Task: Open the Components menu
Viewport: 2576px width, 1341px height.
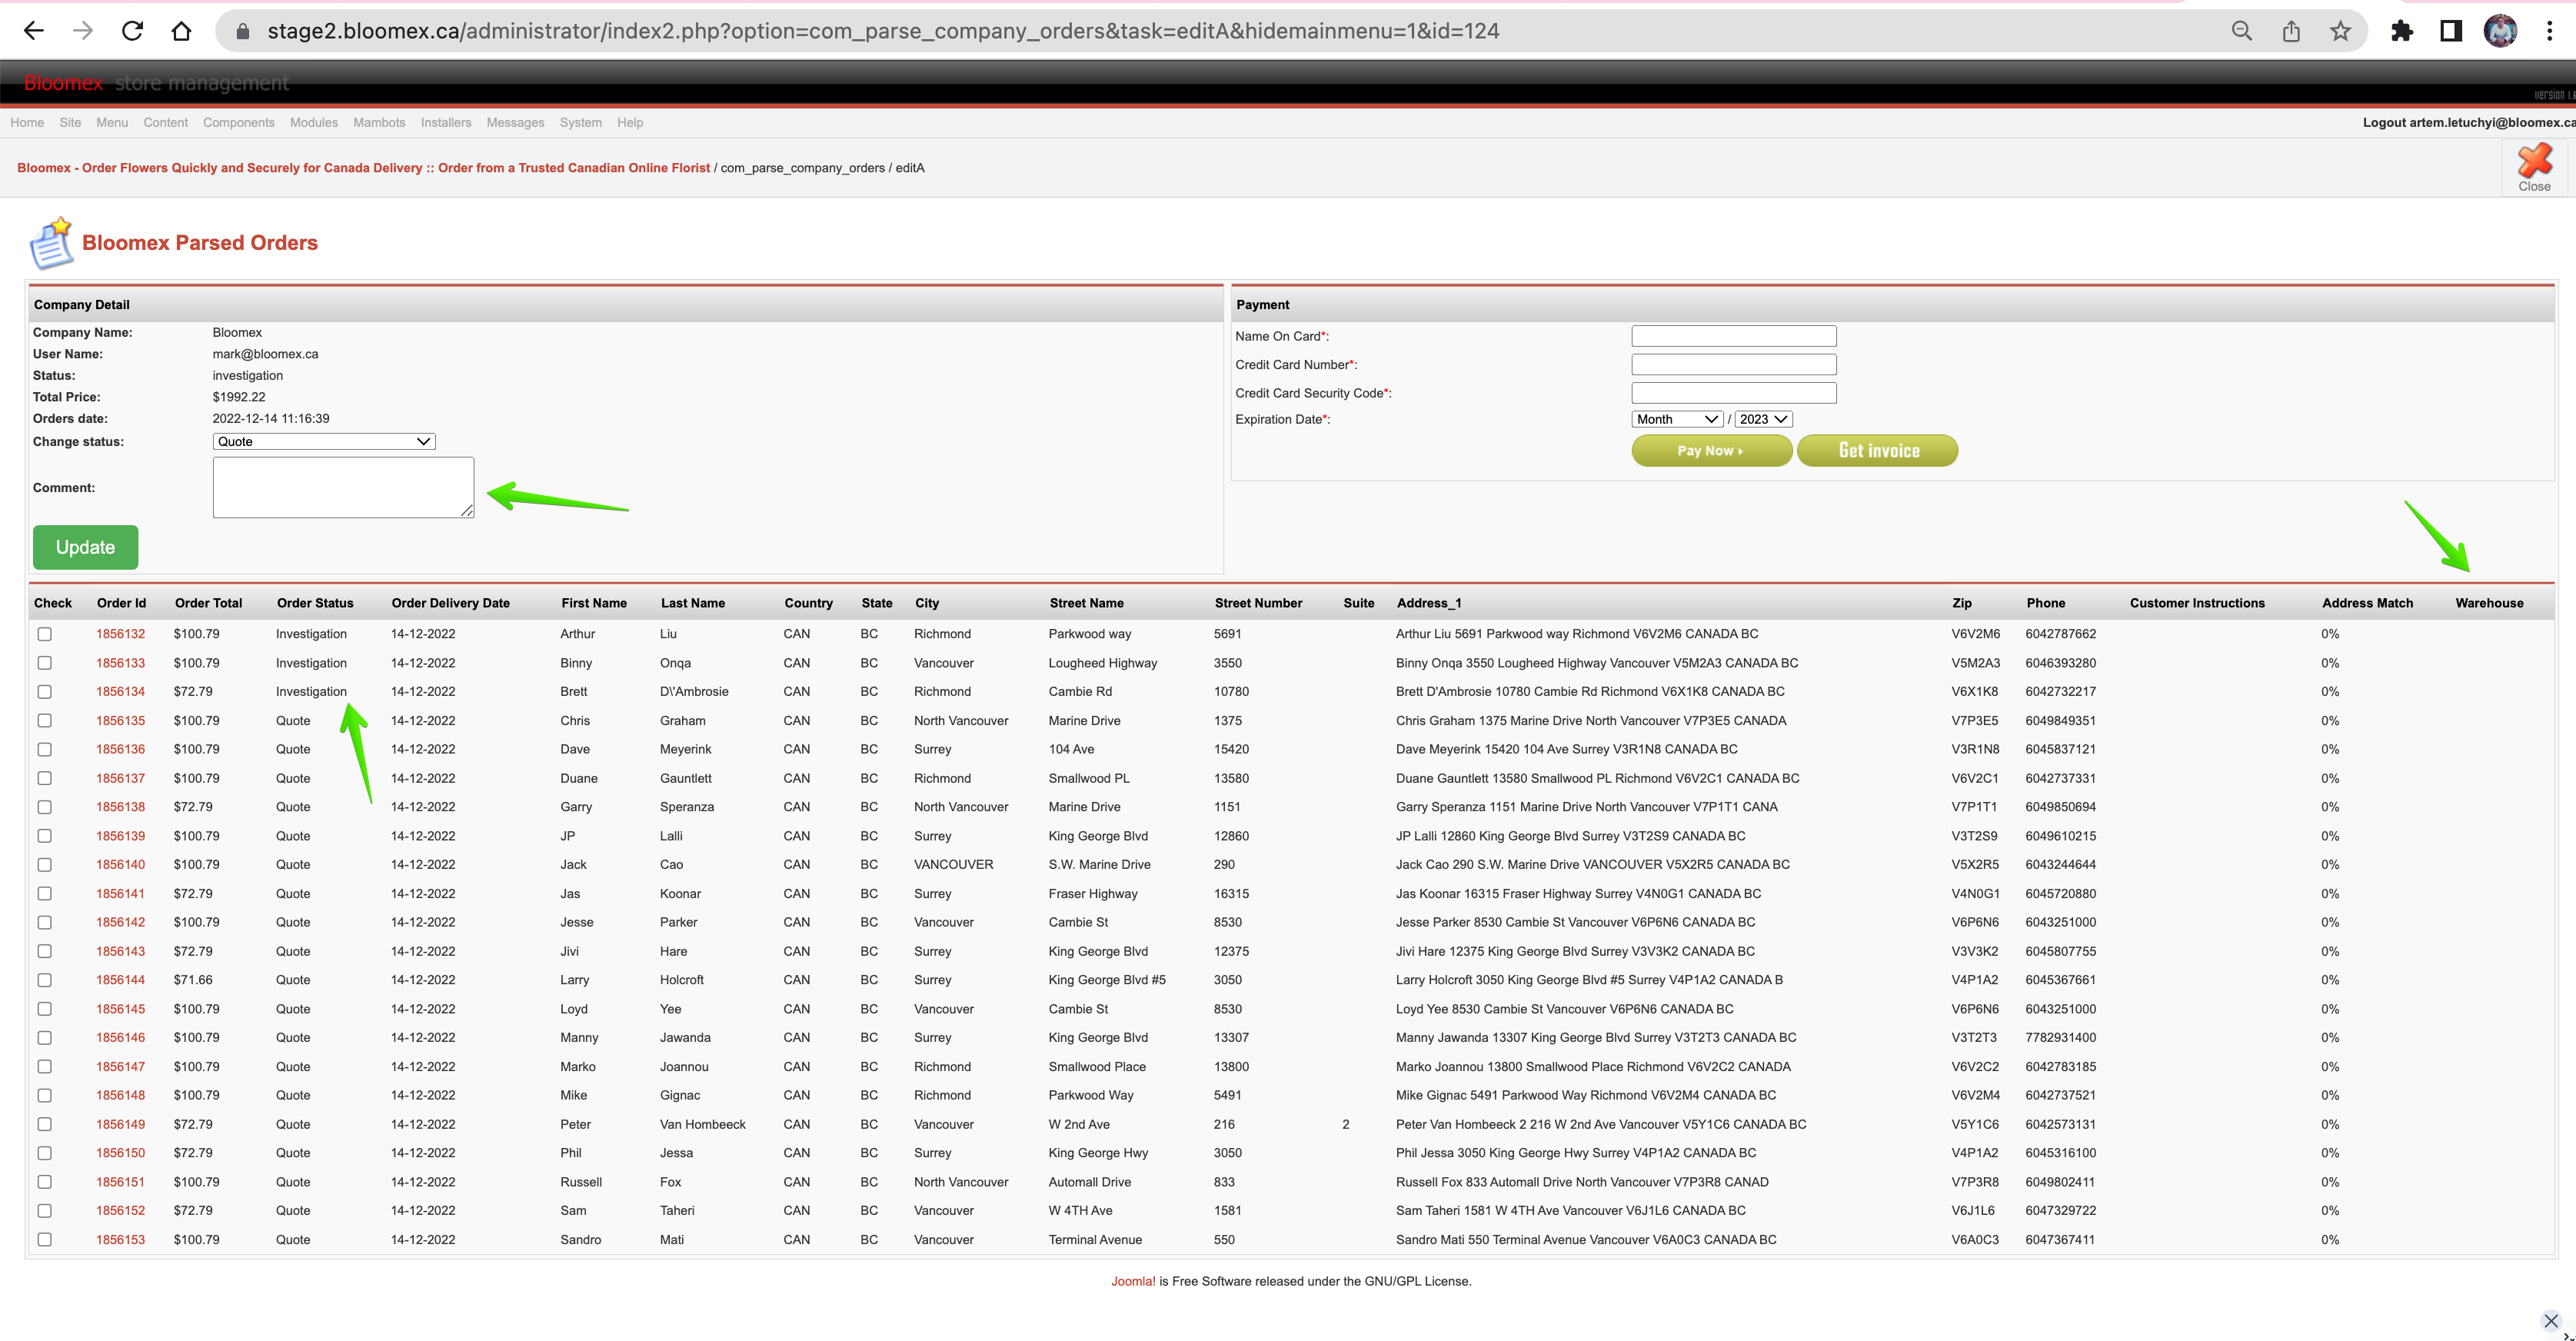Action: point(238,122)
